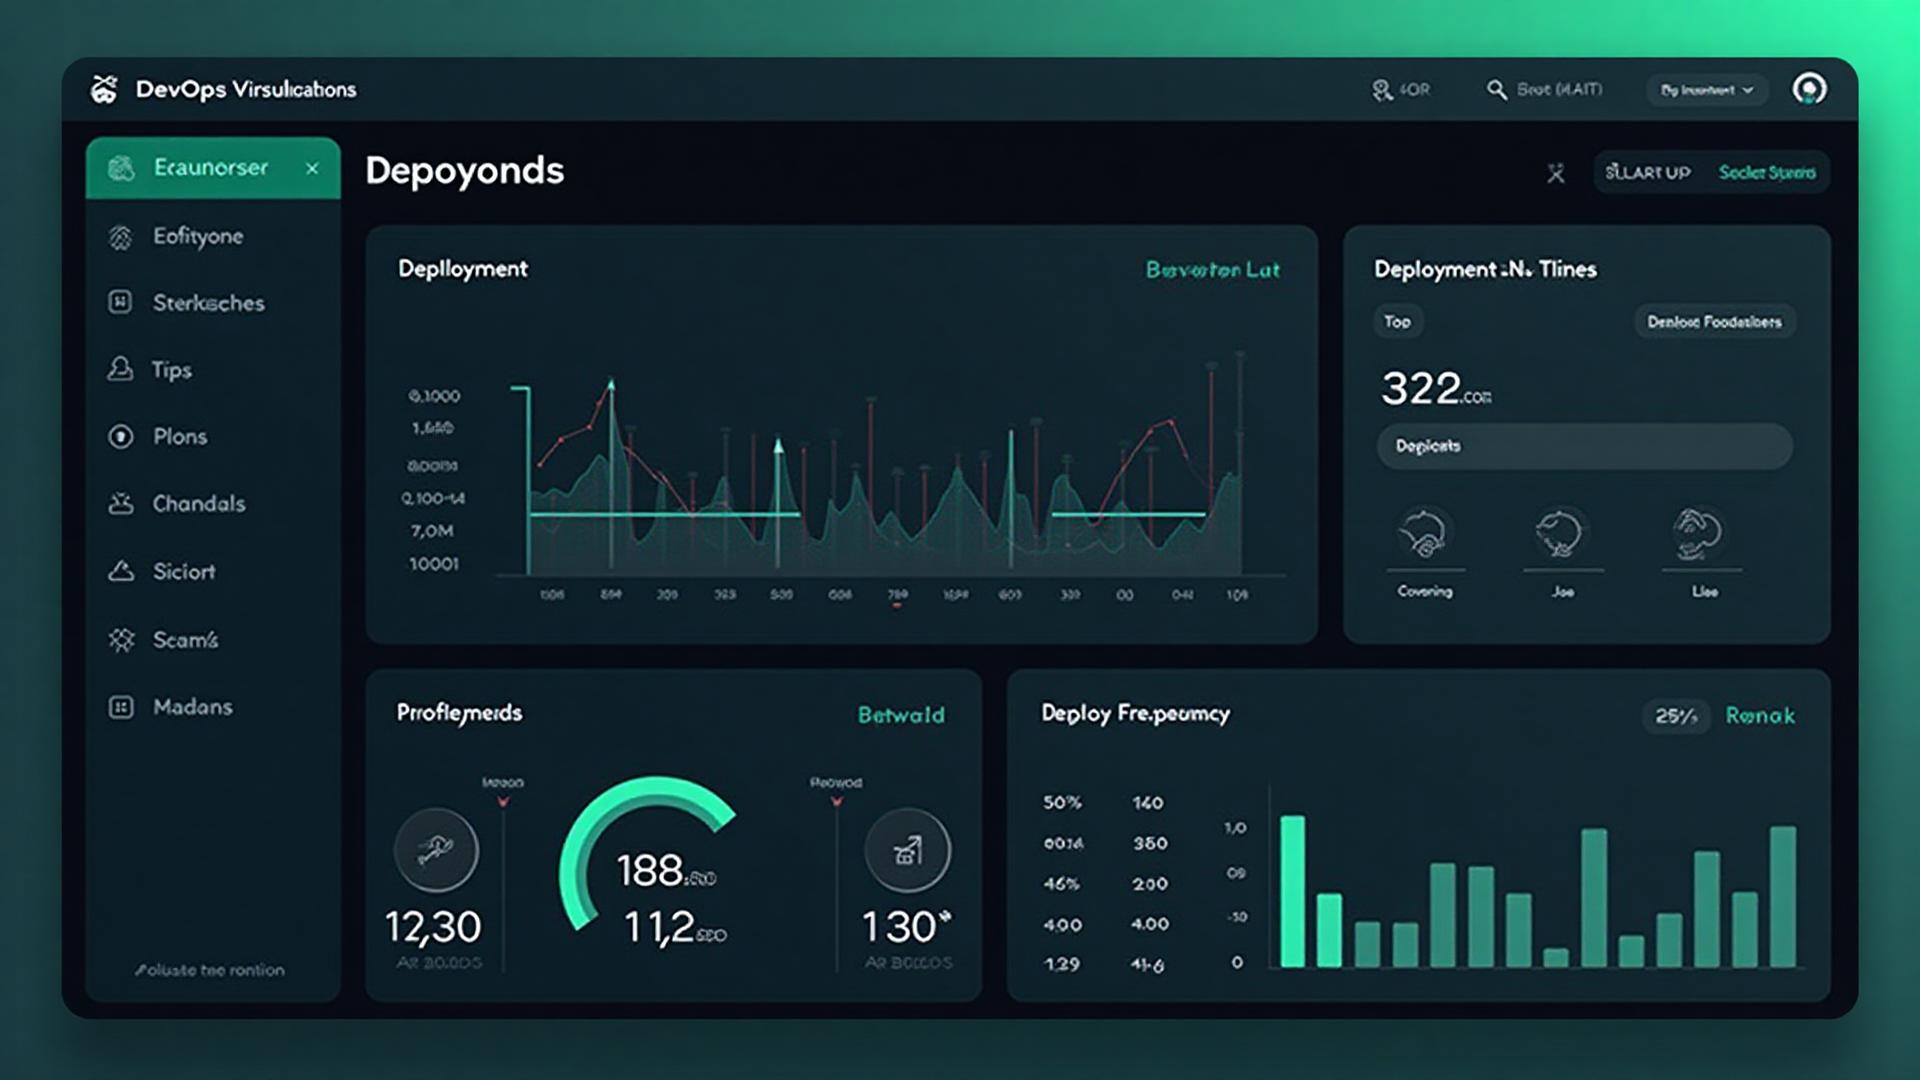Viewport: 1920px width, 1080px height.
Task: Click the Sterkaches sidebar icon
Action: pyautogui.click(x=120, y=302)
